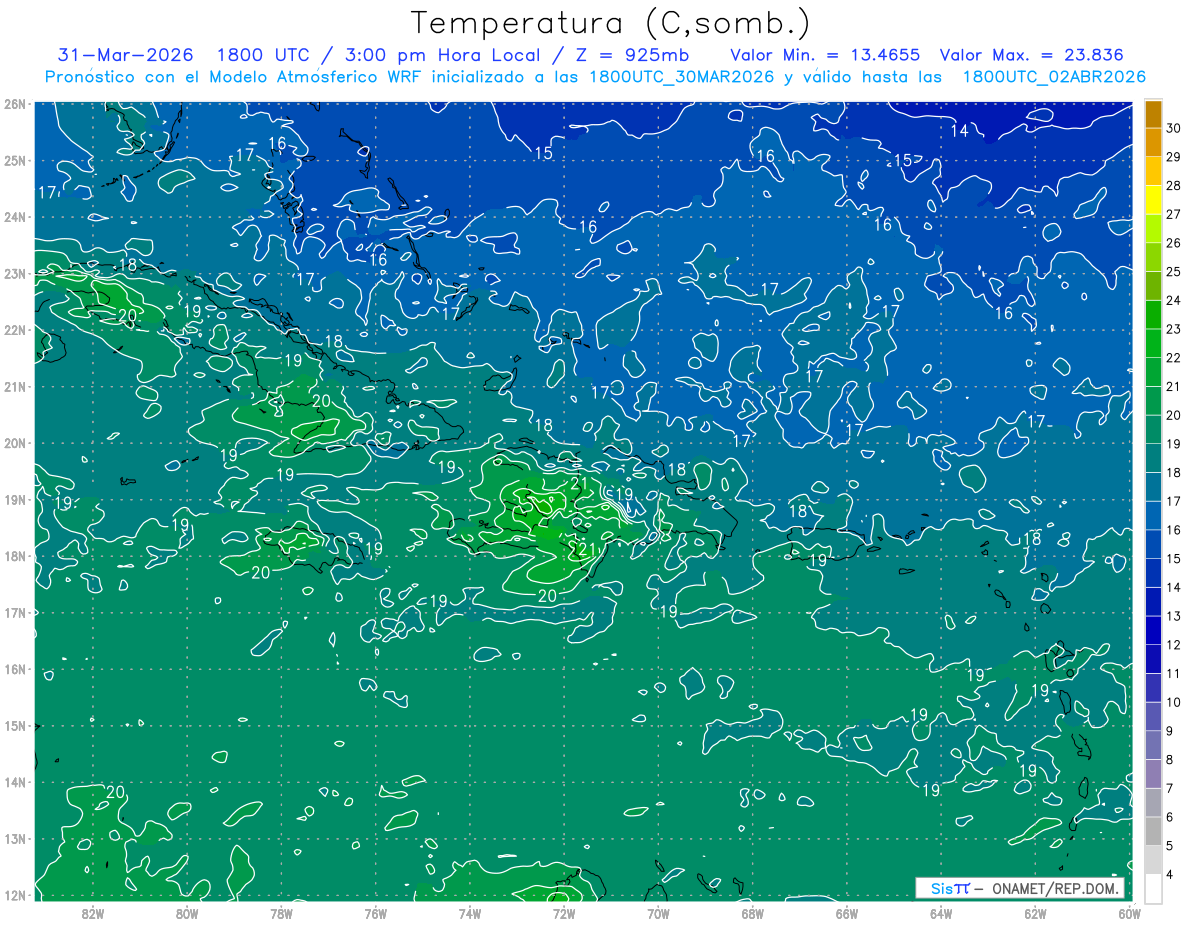Click the 1800UTC_02ABR2026 validity text
Image resolution: width=1200 pixels, height=927 pixels.
1054,77
